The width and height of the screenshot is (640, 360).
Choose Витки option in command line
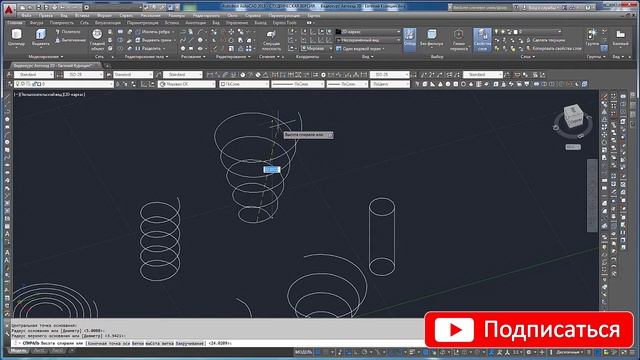click(x=138, y=343)
